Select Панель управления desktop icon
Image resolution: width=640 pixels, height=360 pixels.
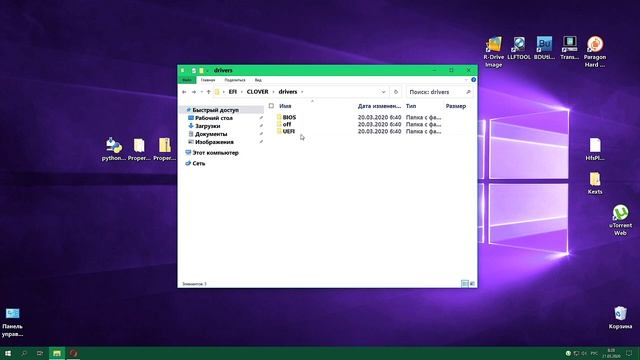13,322
